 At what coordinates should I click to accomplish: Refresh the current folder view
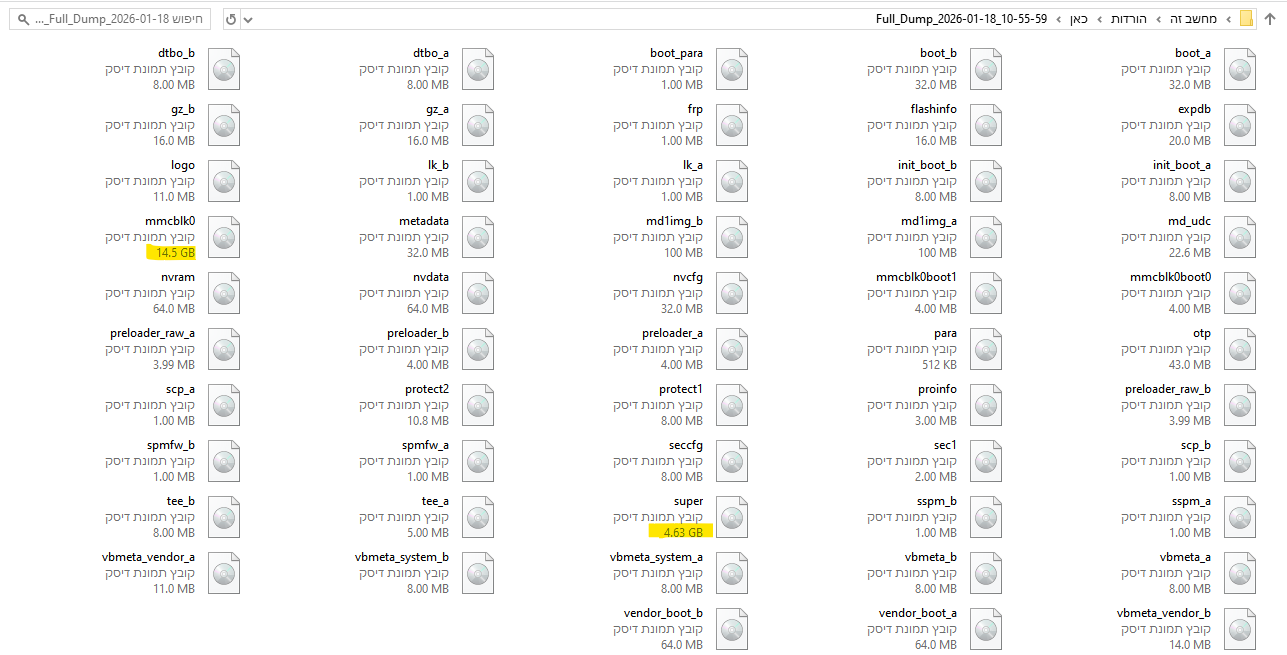coord(230,19)
